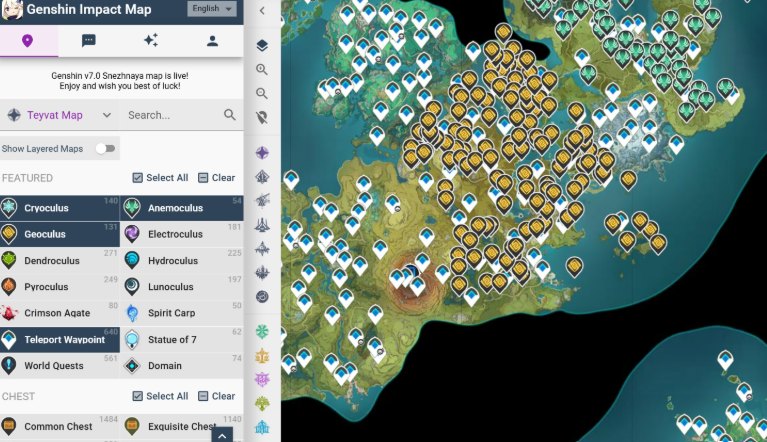Select the purple four-point star Teyvat region icon
Viewport: 767px width, 442px height.
[262, 153]
